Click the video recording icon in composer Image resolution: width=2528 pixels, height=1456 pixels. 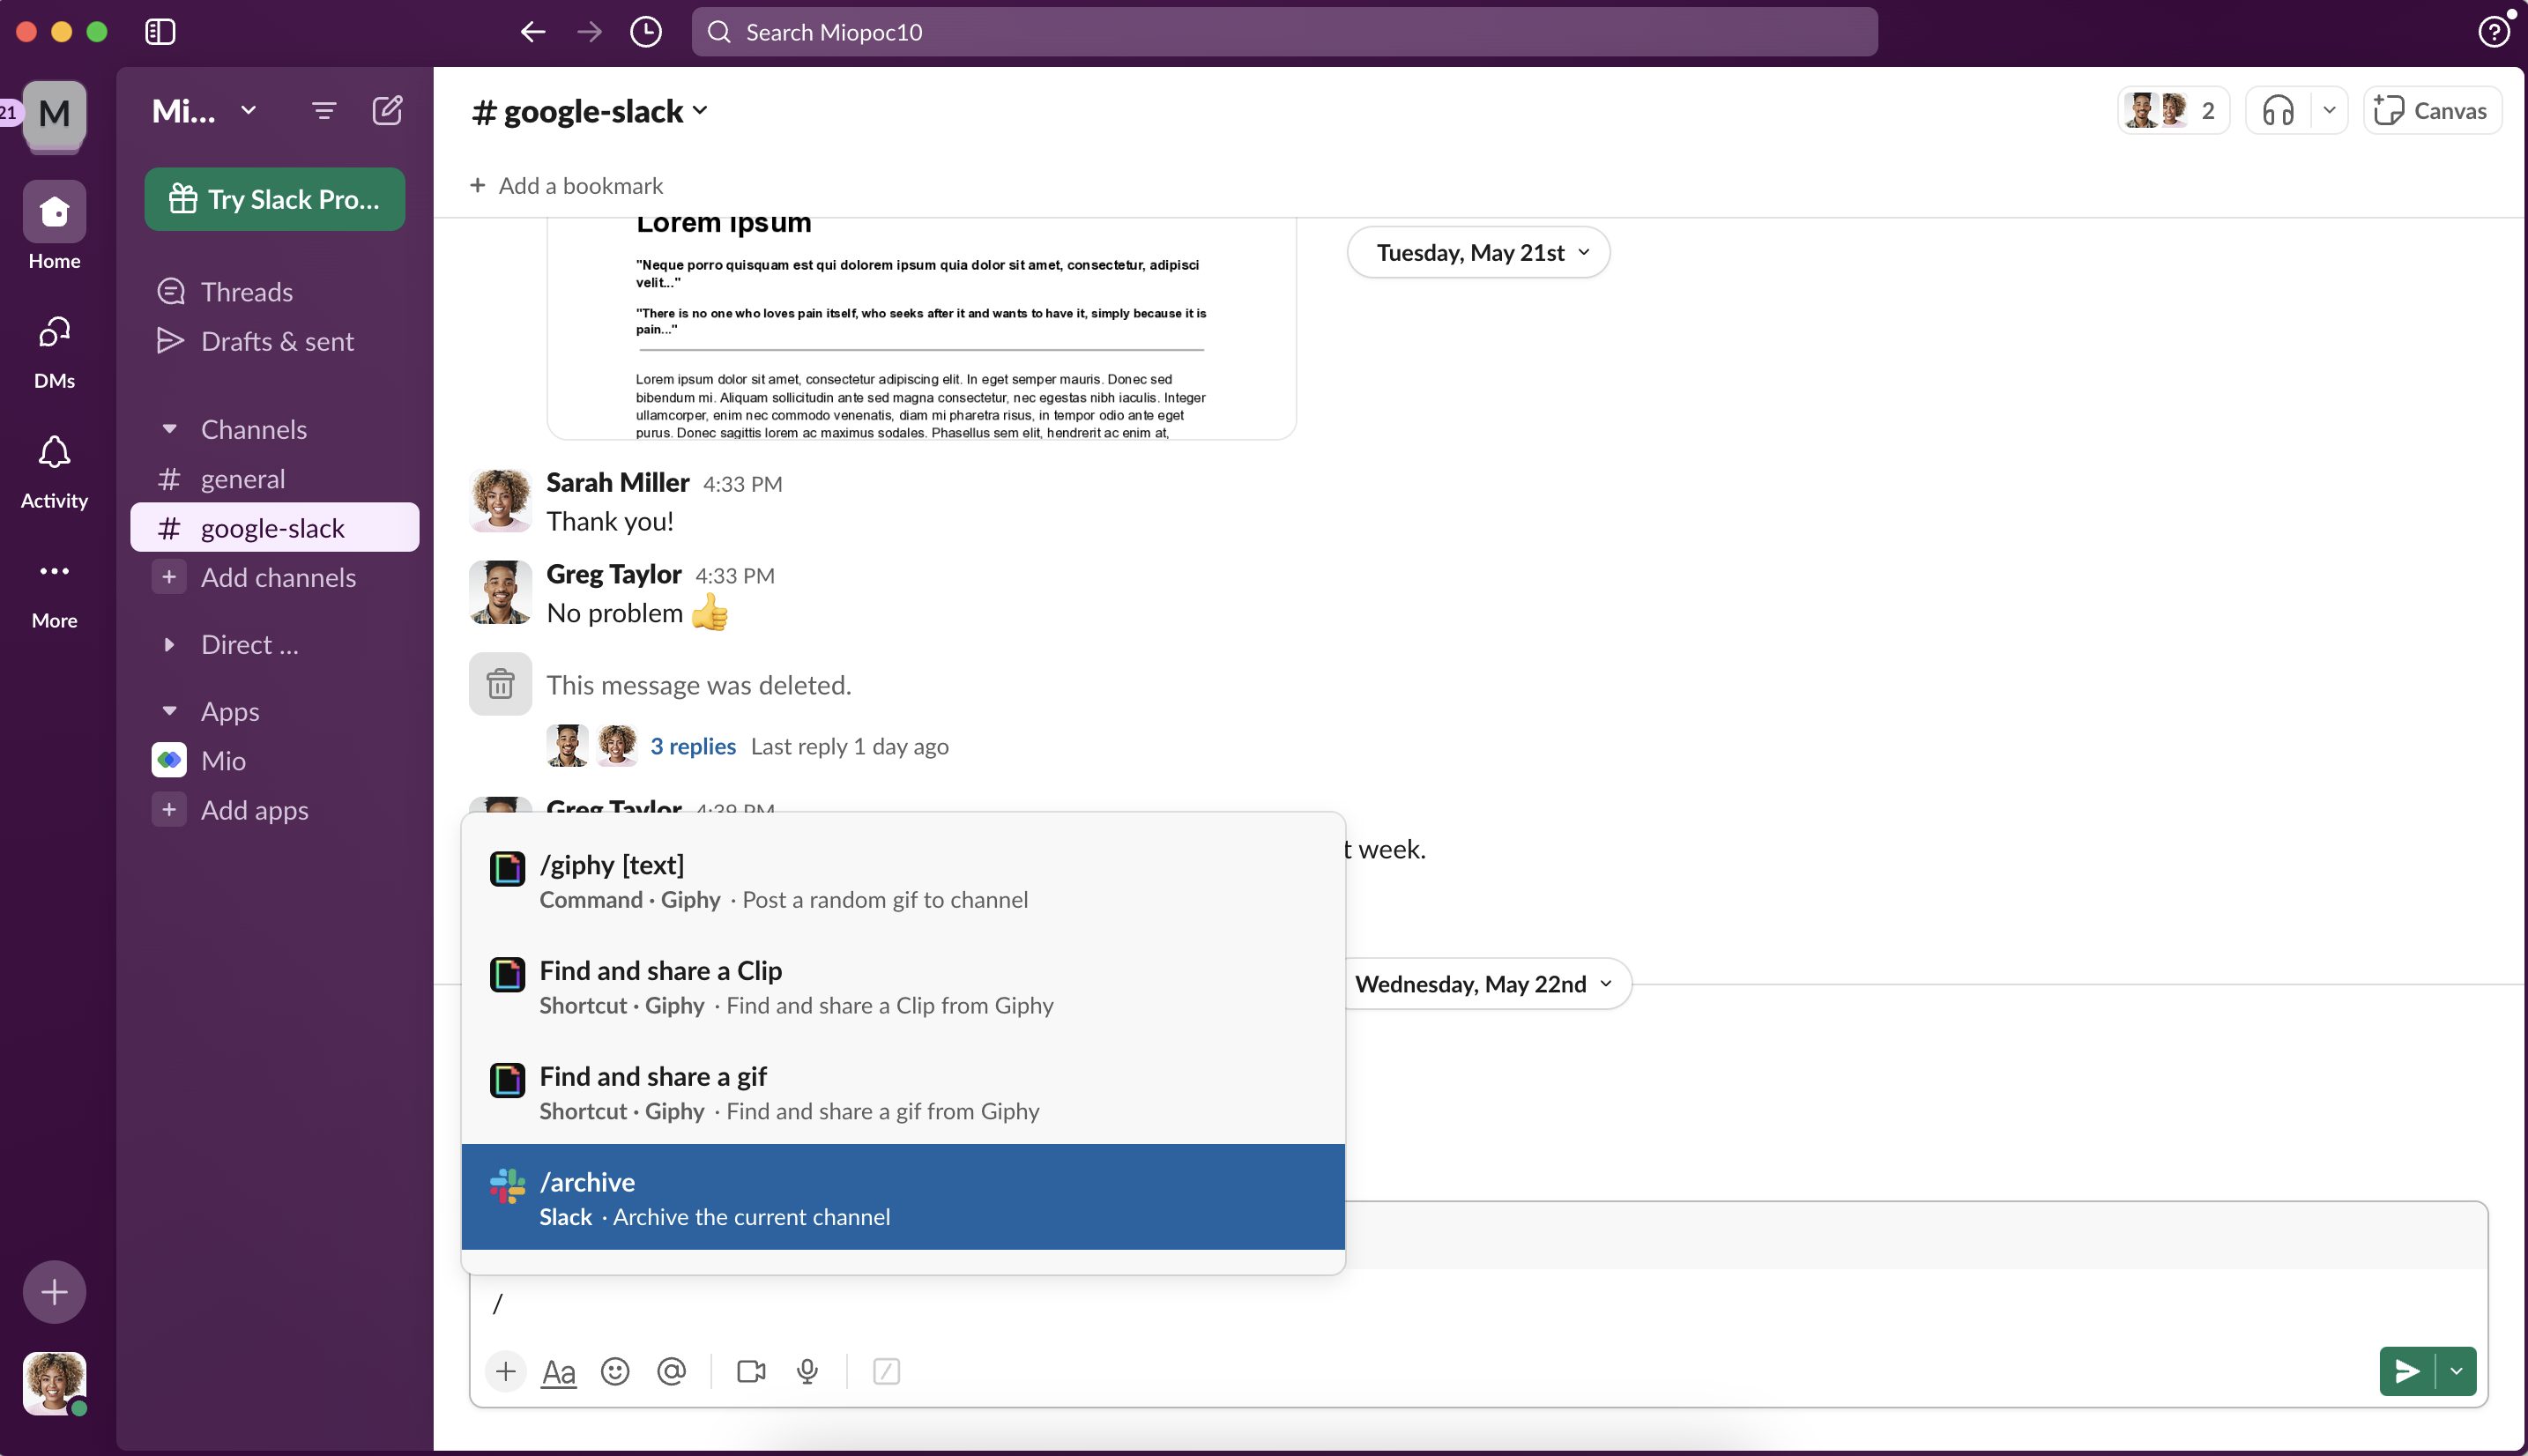(750, 1371)
